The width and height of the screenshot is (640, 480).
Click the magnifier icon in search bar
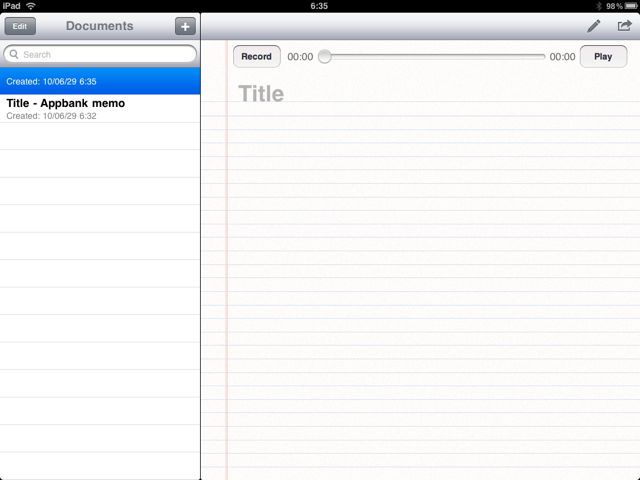tap(14, 54)
